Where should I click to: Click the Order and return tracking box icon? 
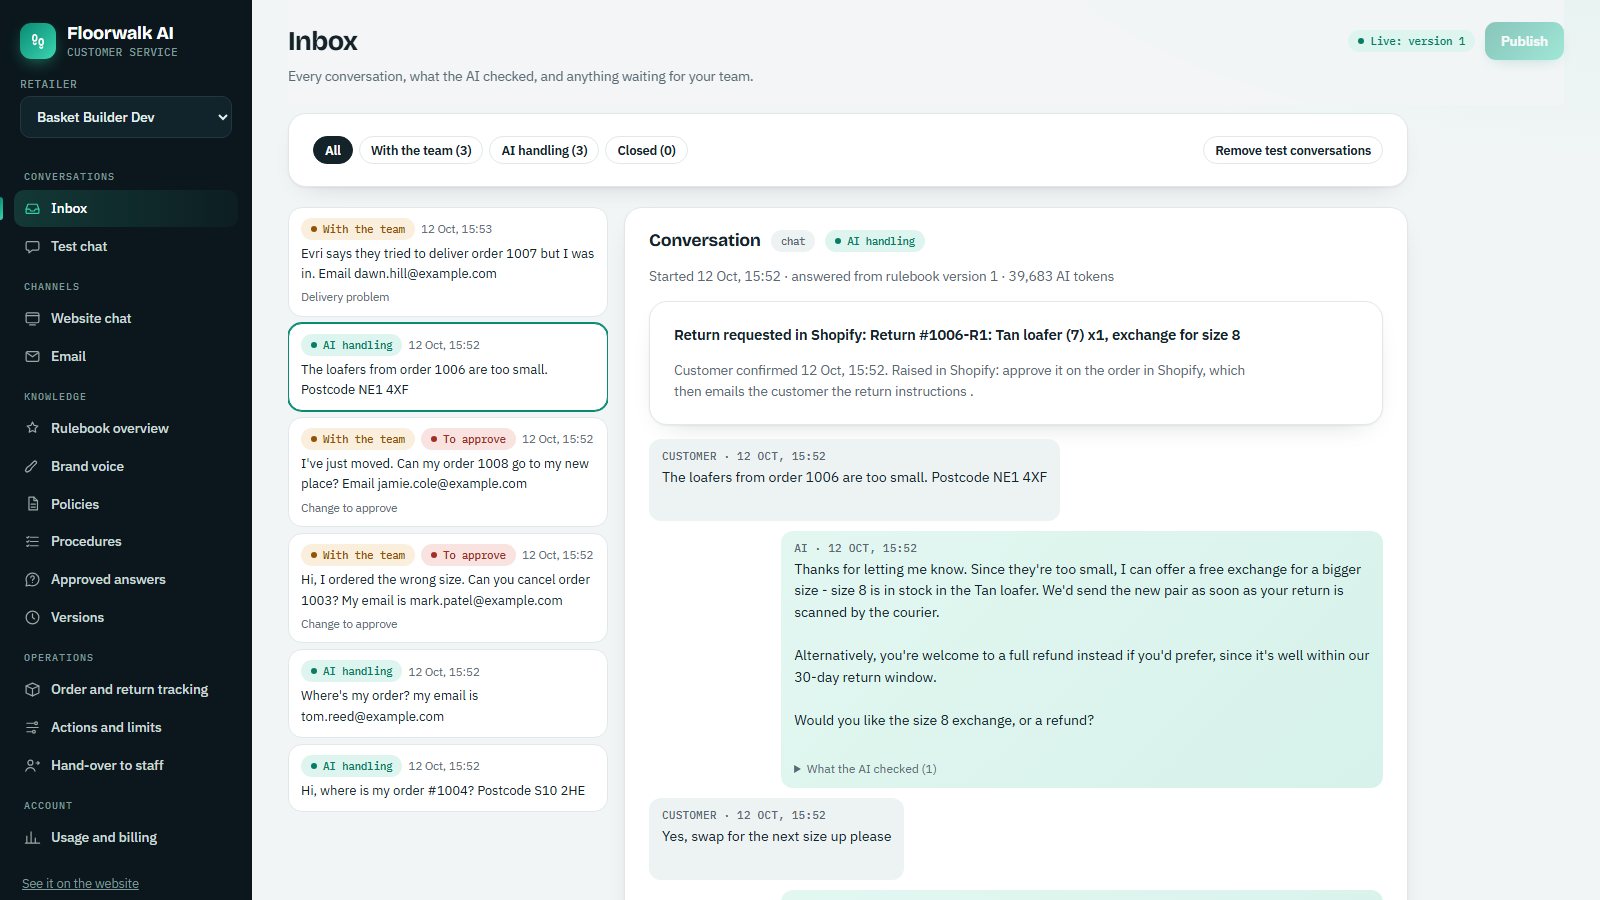click(x=32, y=689)
